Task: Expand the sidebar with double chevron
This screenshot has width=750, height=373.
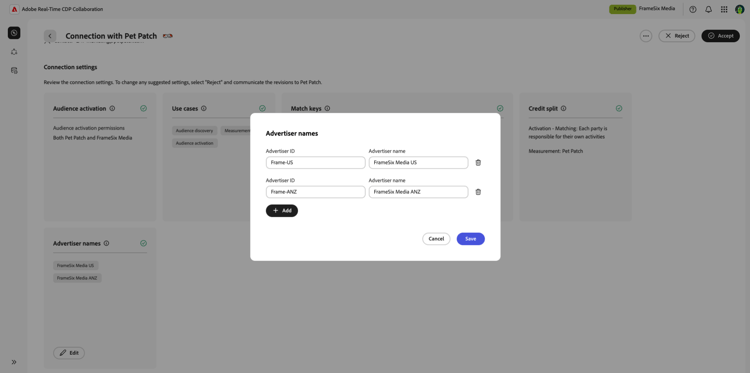Action: coord(14,362)
